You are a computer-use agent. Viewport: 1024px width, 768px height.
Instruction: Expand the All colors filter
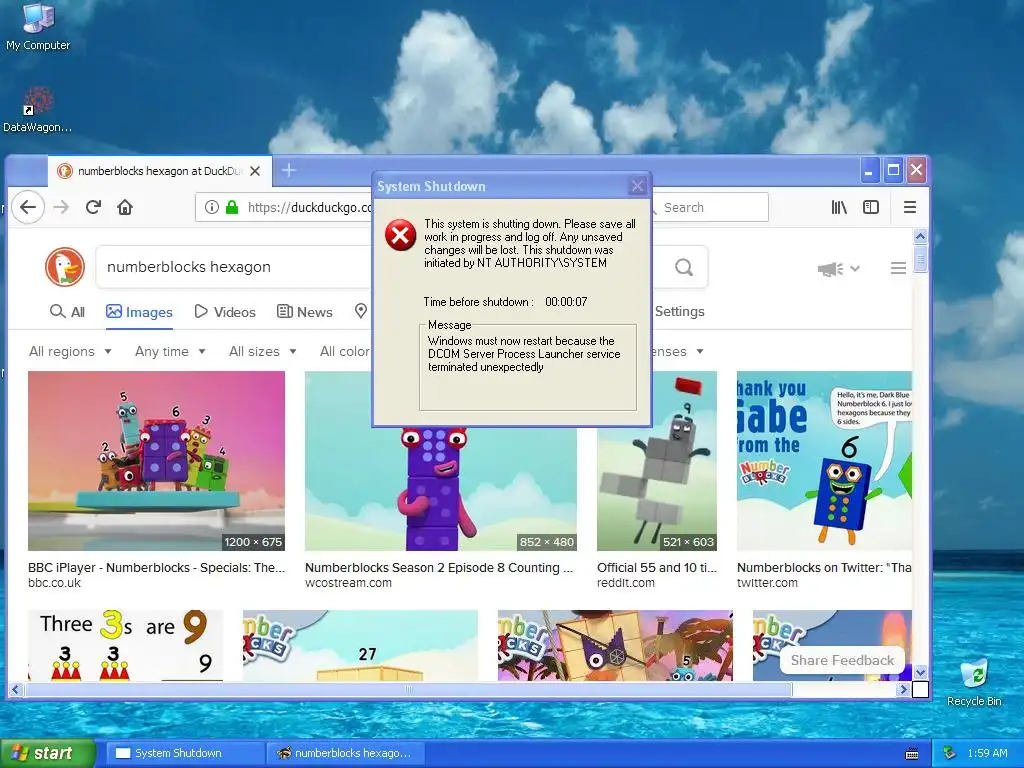(345, 351)
